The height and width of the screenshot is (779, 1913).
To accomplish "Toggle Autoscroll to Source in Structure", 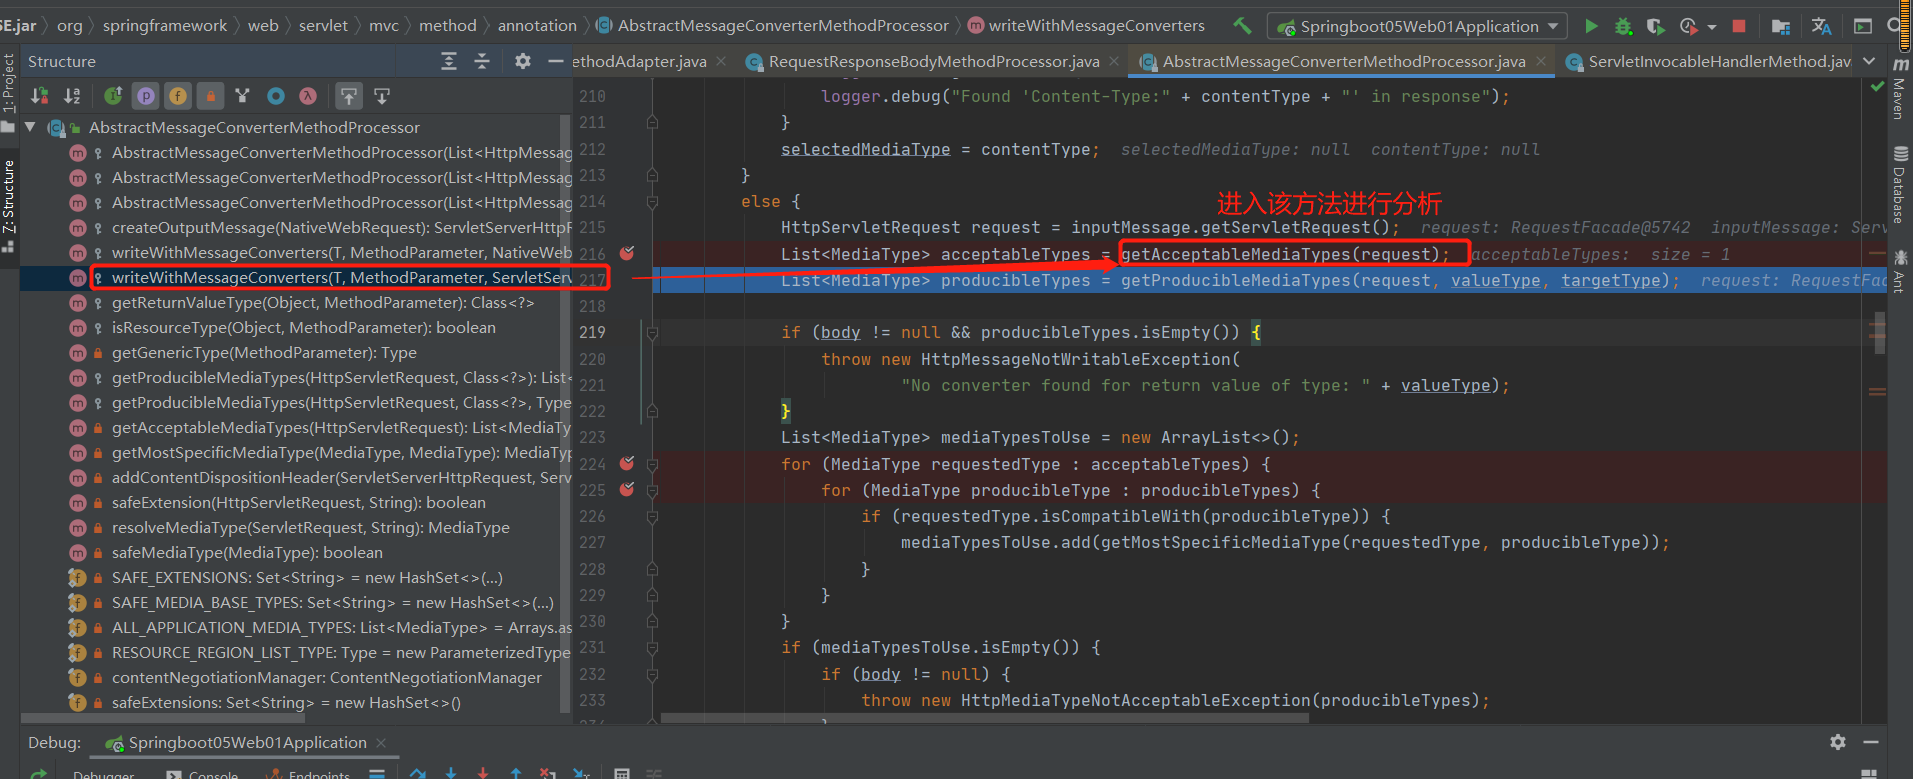I will click(x=349, y=96).
